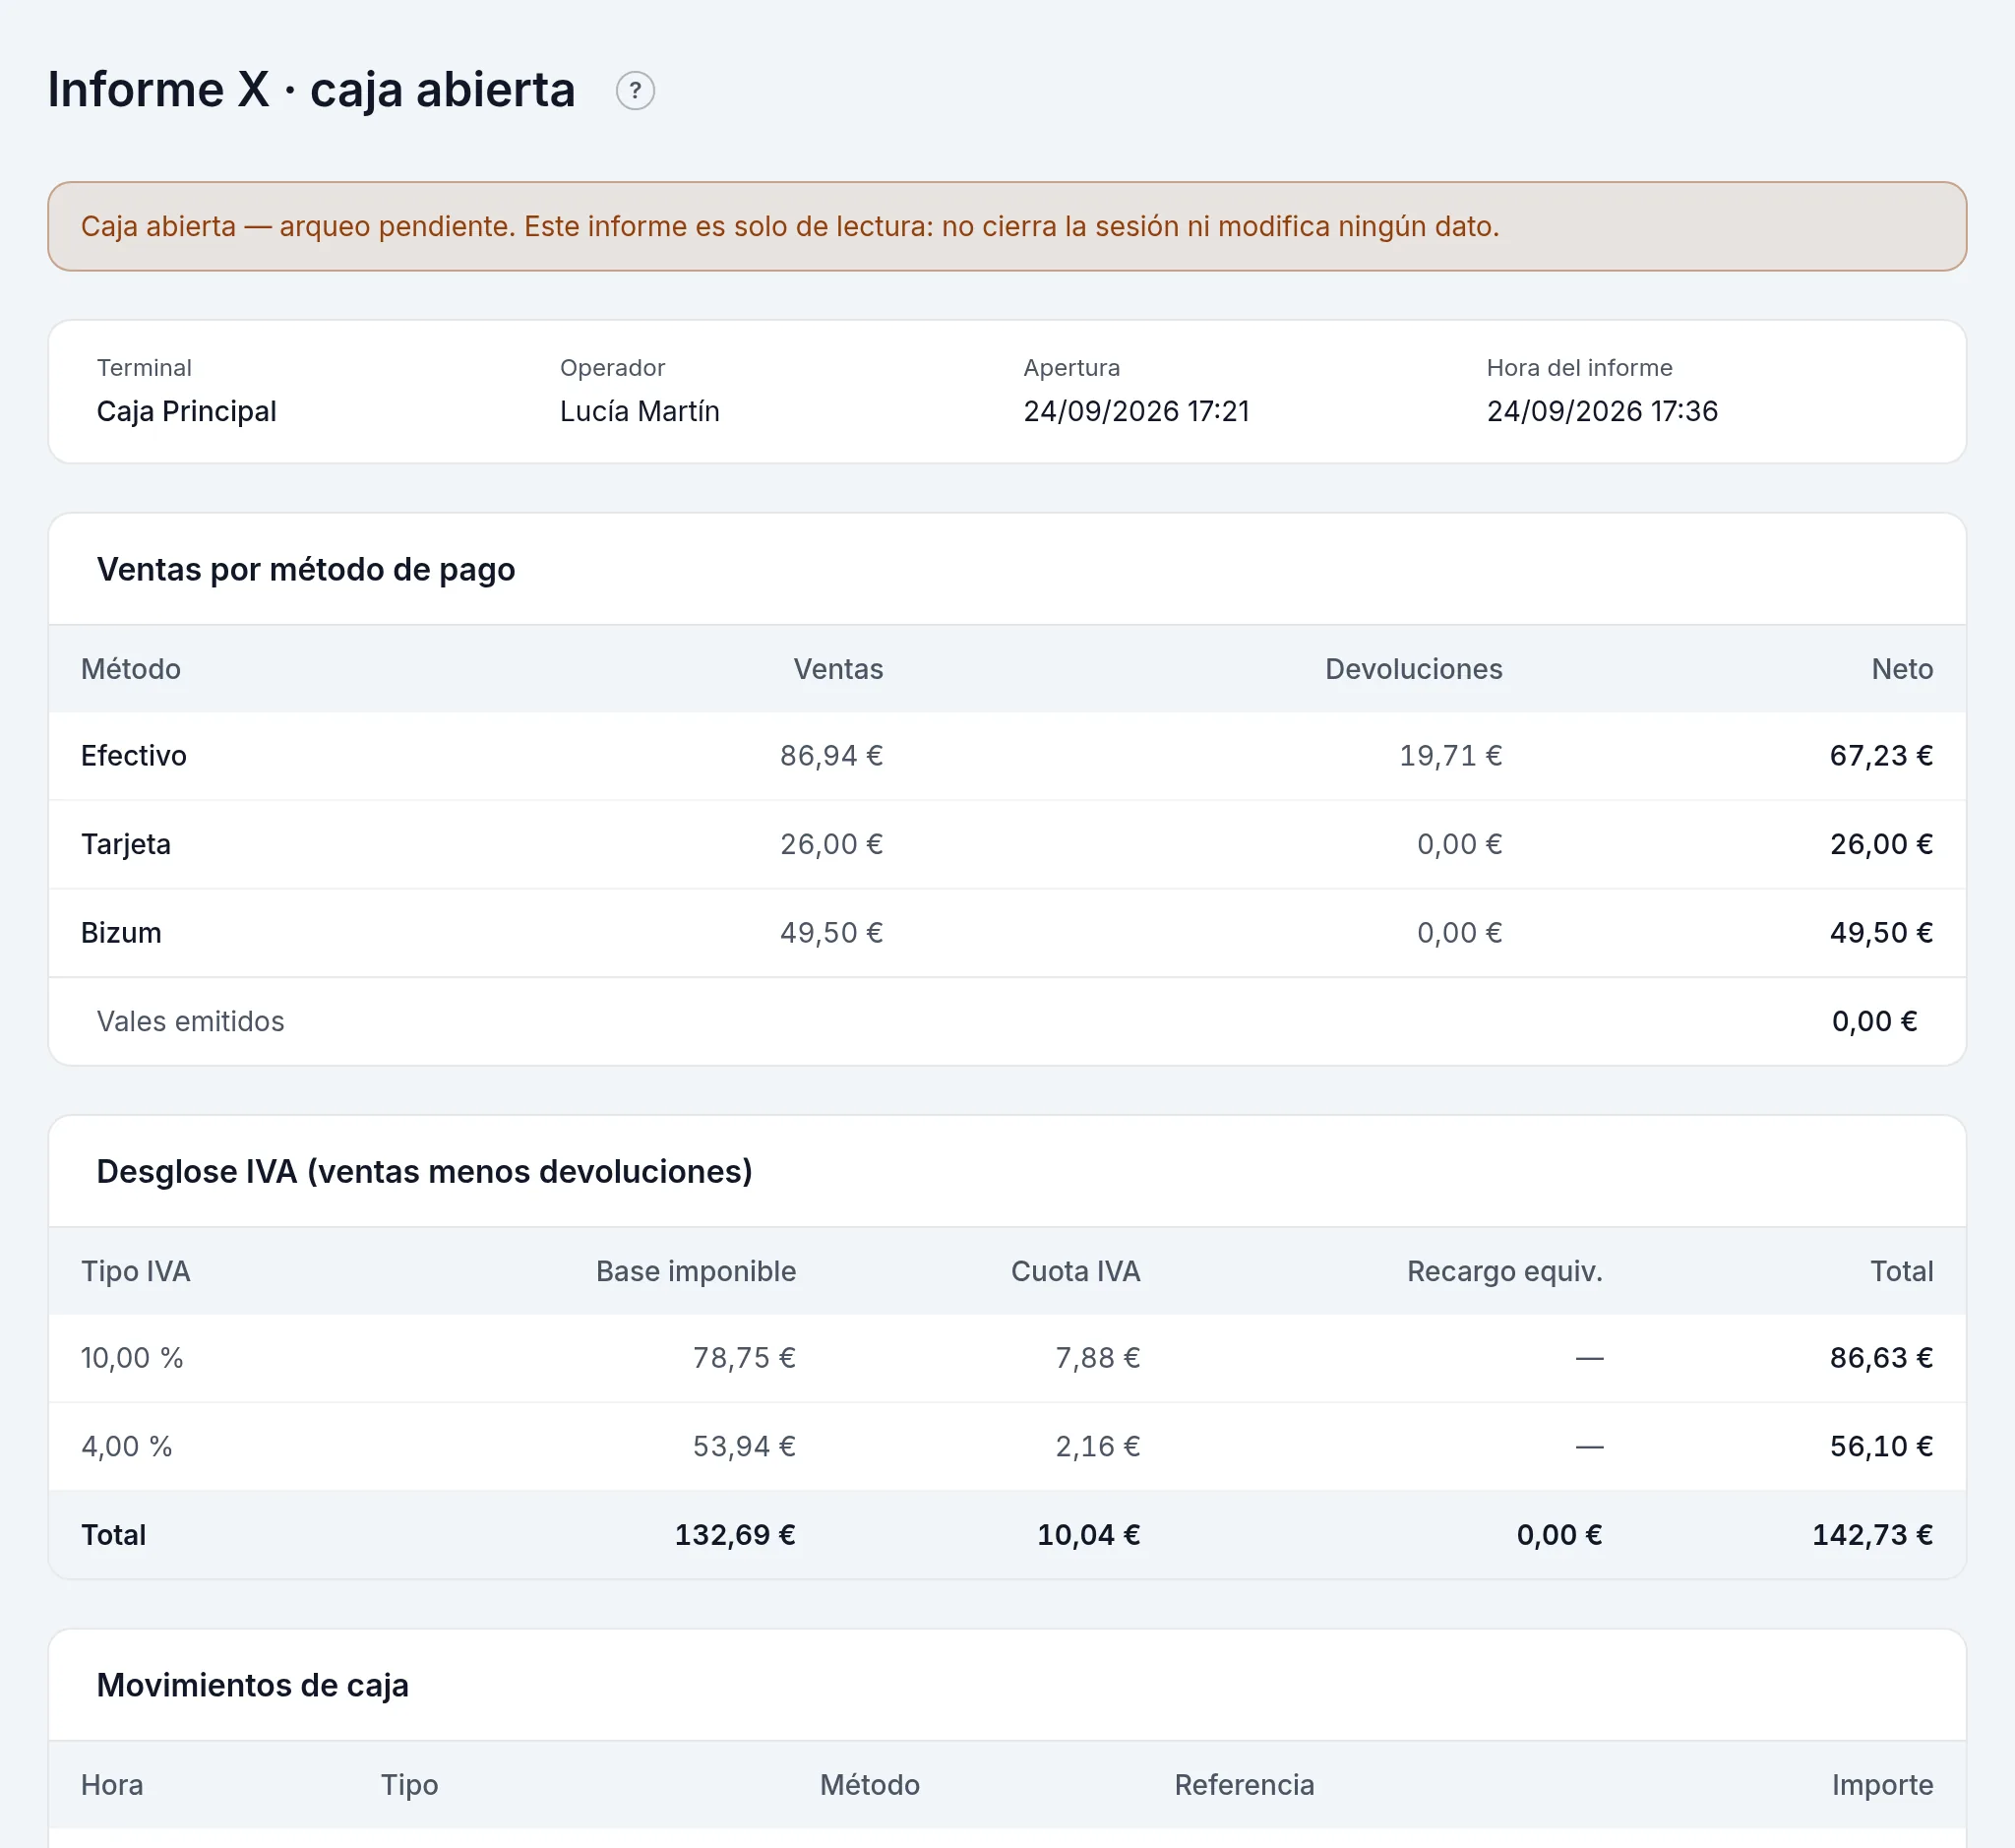Screen dimensions: 2015x1848
Task: Click the 'Desglose IVA' section title
Action: [x=424, y=1171]
